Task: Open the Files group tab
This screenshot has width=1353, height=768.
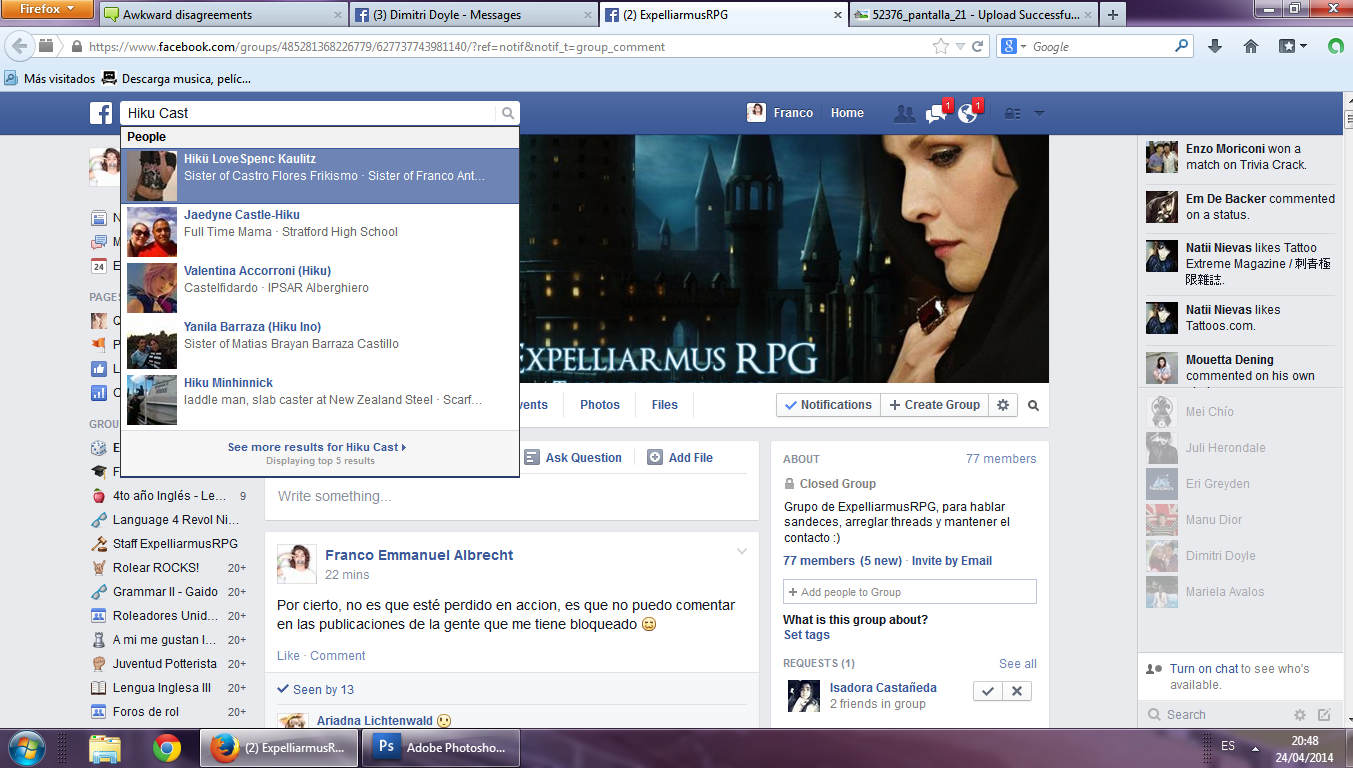Action: pyautogui.click(x=664, y=405)
